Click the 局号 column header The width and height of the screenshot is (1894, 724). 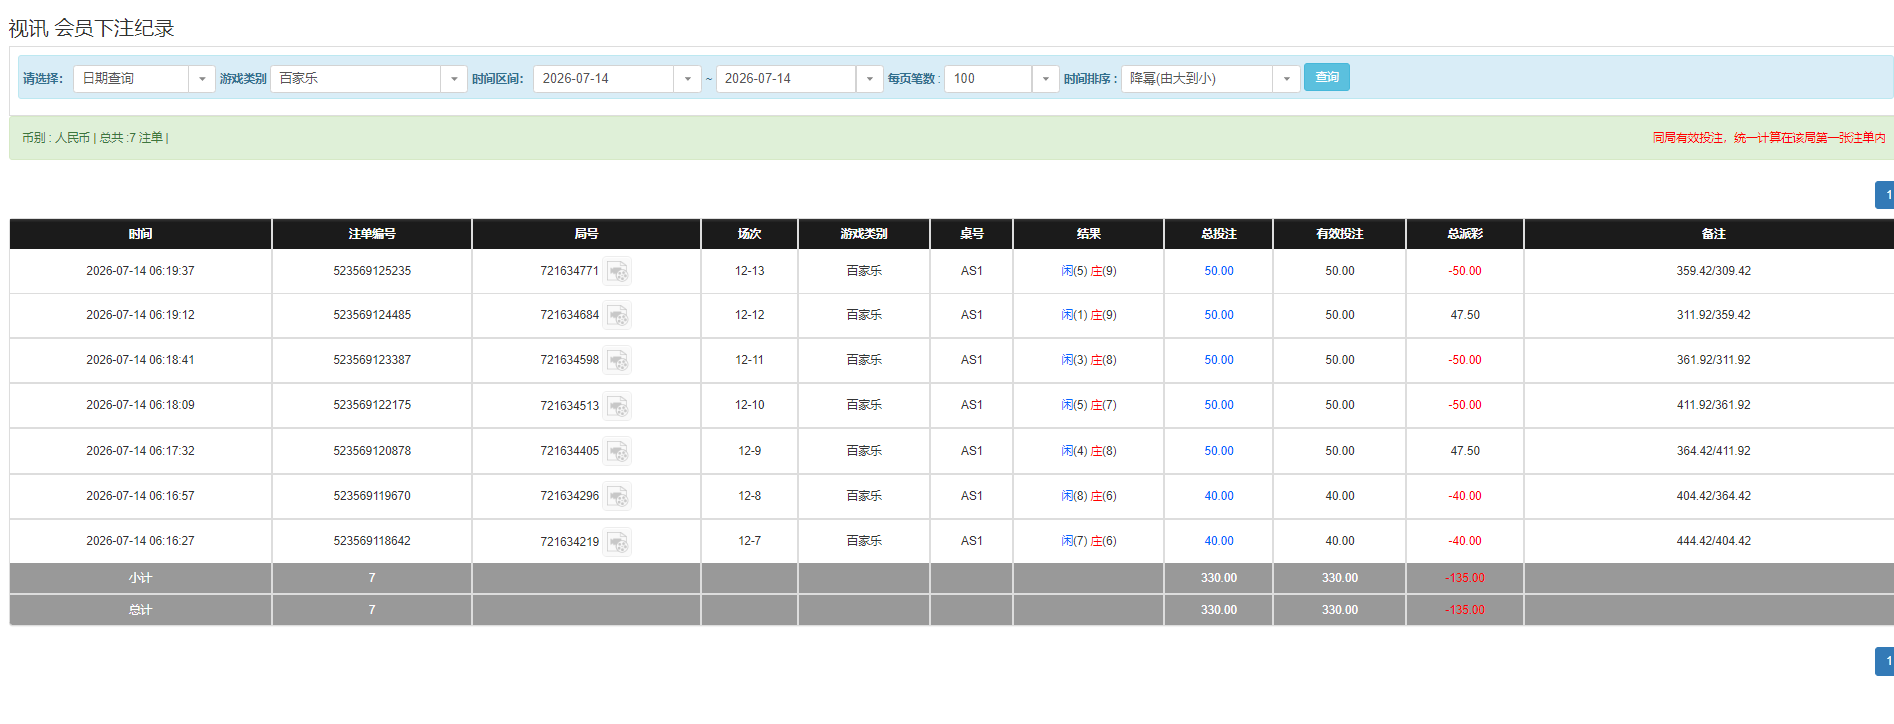point(586,234)
